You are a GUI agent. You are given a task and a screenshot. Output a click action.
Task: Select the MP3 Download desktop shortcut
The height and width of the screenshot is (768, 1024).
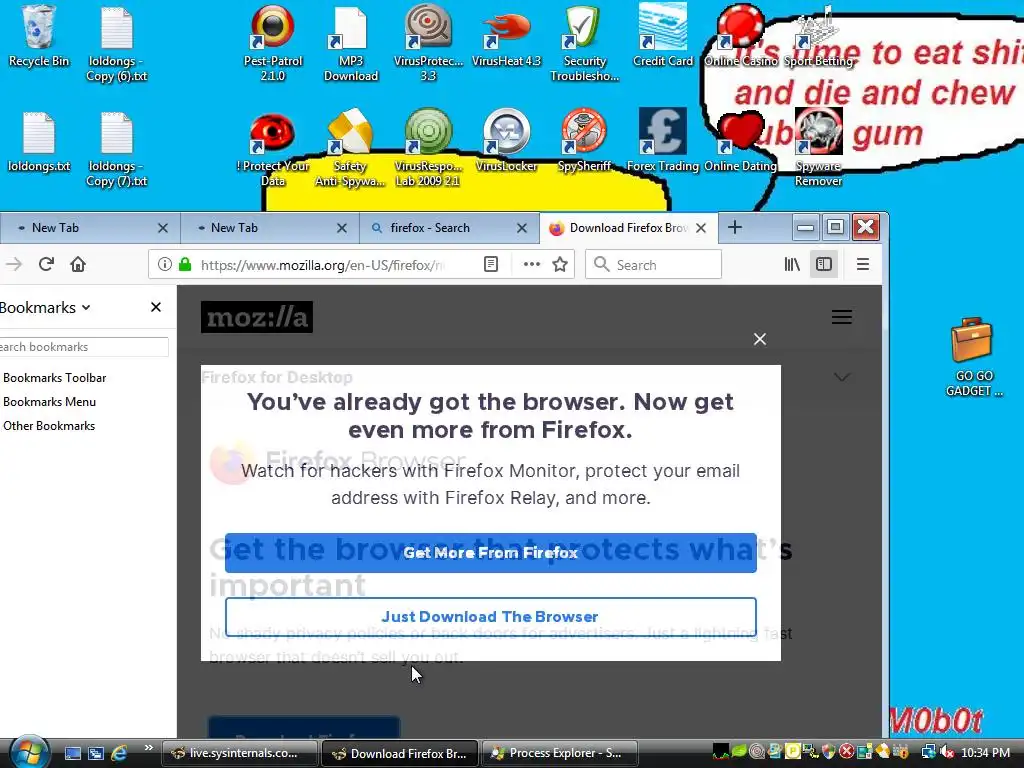click(351, 43)
